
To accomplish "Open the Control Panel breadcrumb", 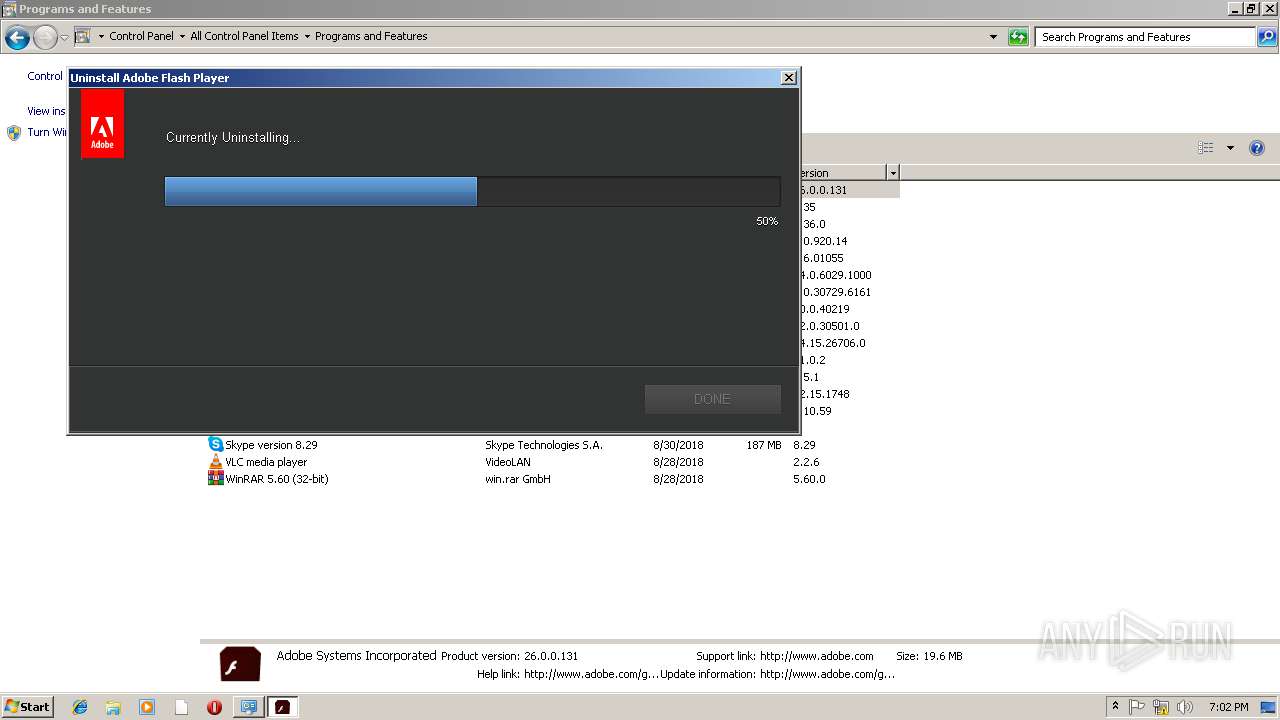I will 141,36.
